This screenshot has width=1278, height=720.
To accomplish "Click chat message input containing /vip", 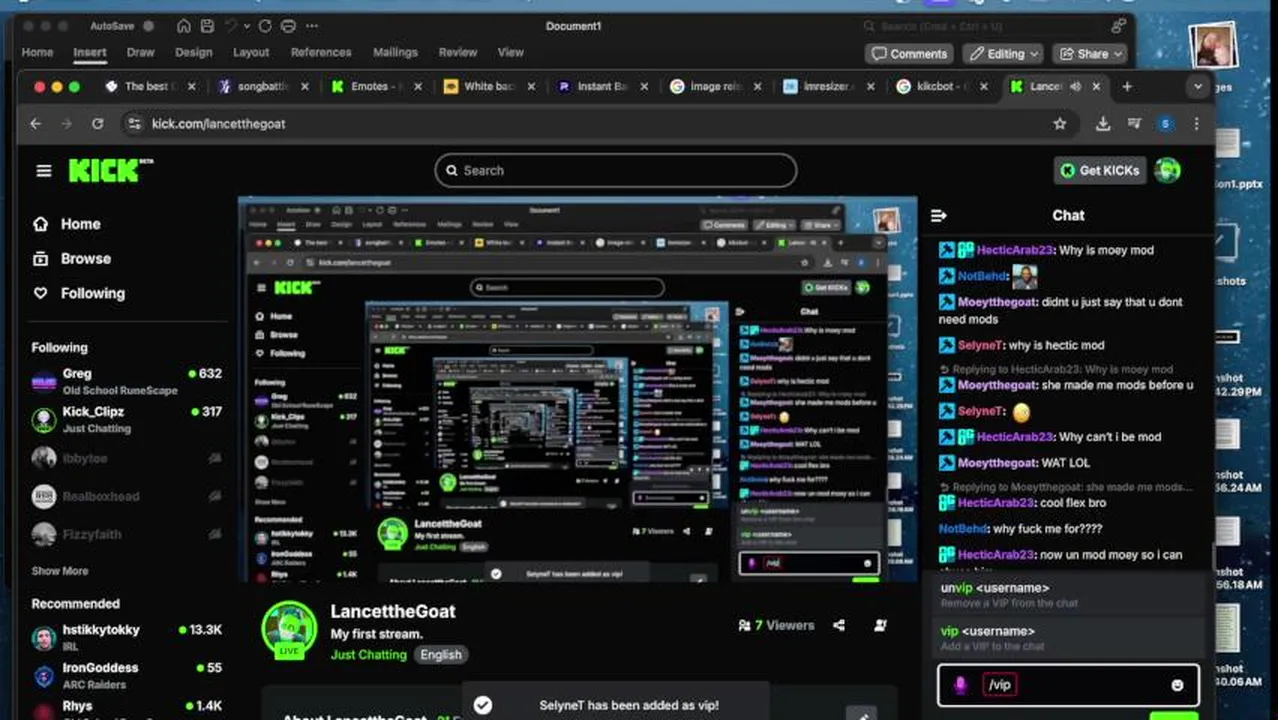I will pyautogui.click(x=1068, y=685).
